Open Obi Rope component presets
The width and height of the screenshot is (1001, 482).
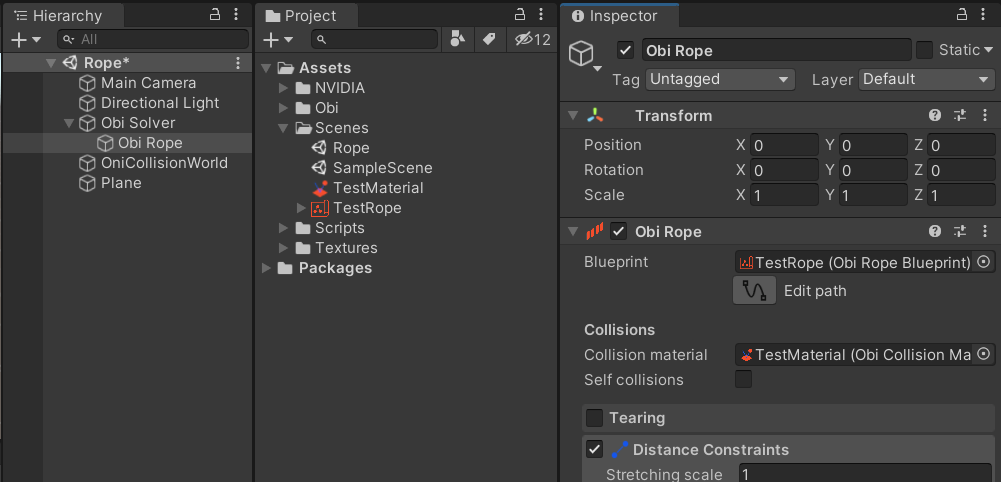click(960, 231)
